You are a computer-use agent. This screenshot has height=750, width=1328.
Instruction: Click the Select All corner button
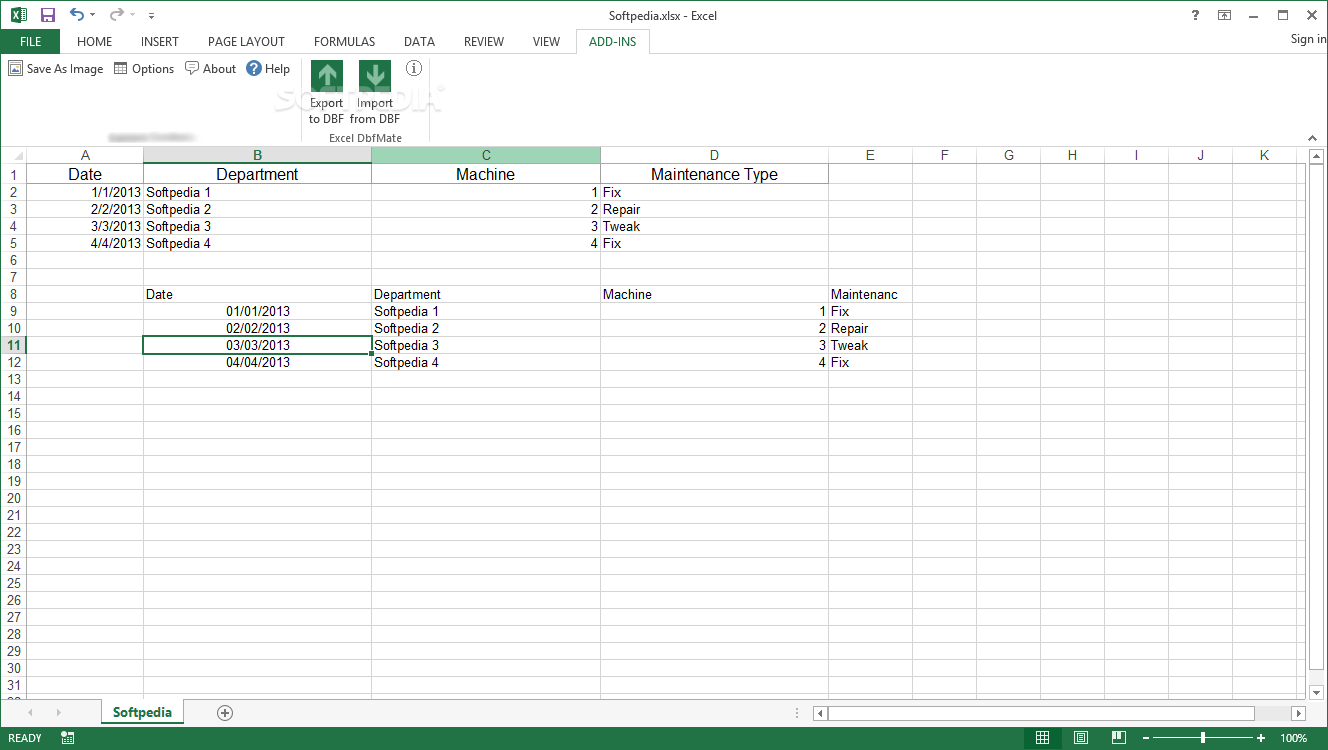(13, 155)
